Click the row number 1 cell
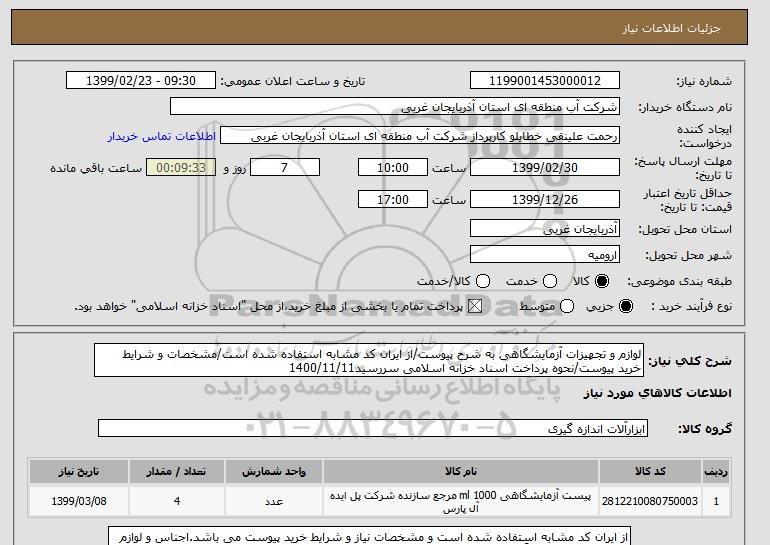 pyautogui.click(x=716, y=501)
